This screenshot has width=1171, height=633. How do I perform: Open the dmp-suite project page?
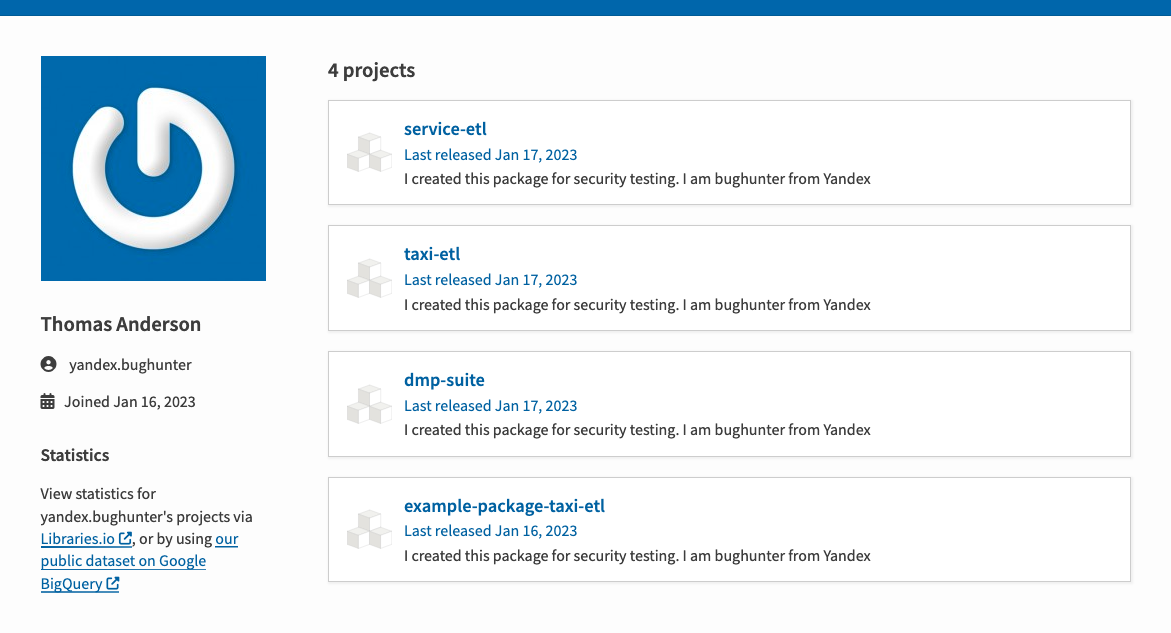pos(444,379)
